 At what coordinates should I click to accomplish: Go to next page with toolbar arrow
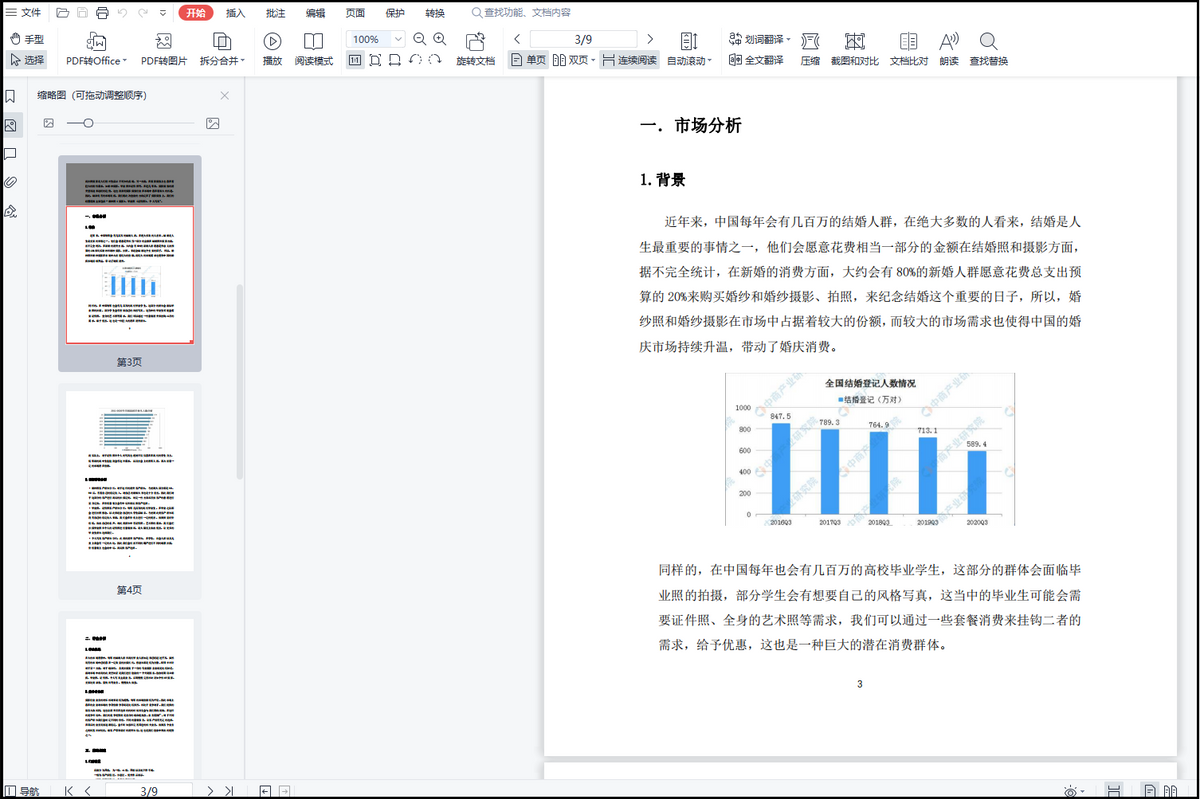pos(651,39)
